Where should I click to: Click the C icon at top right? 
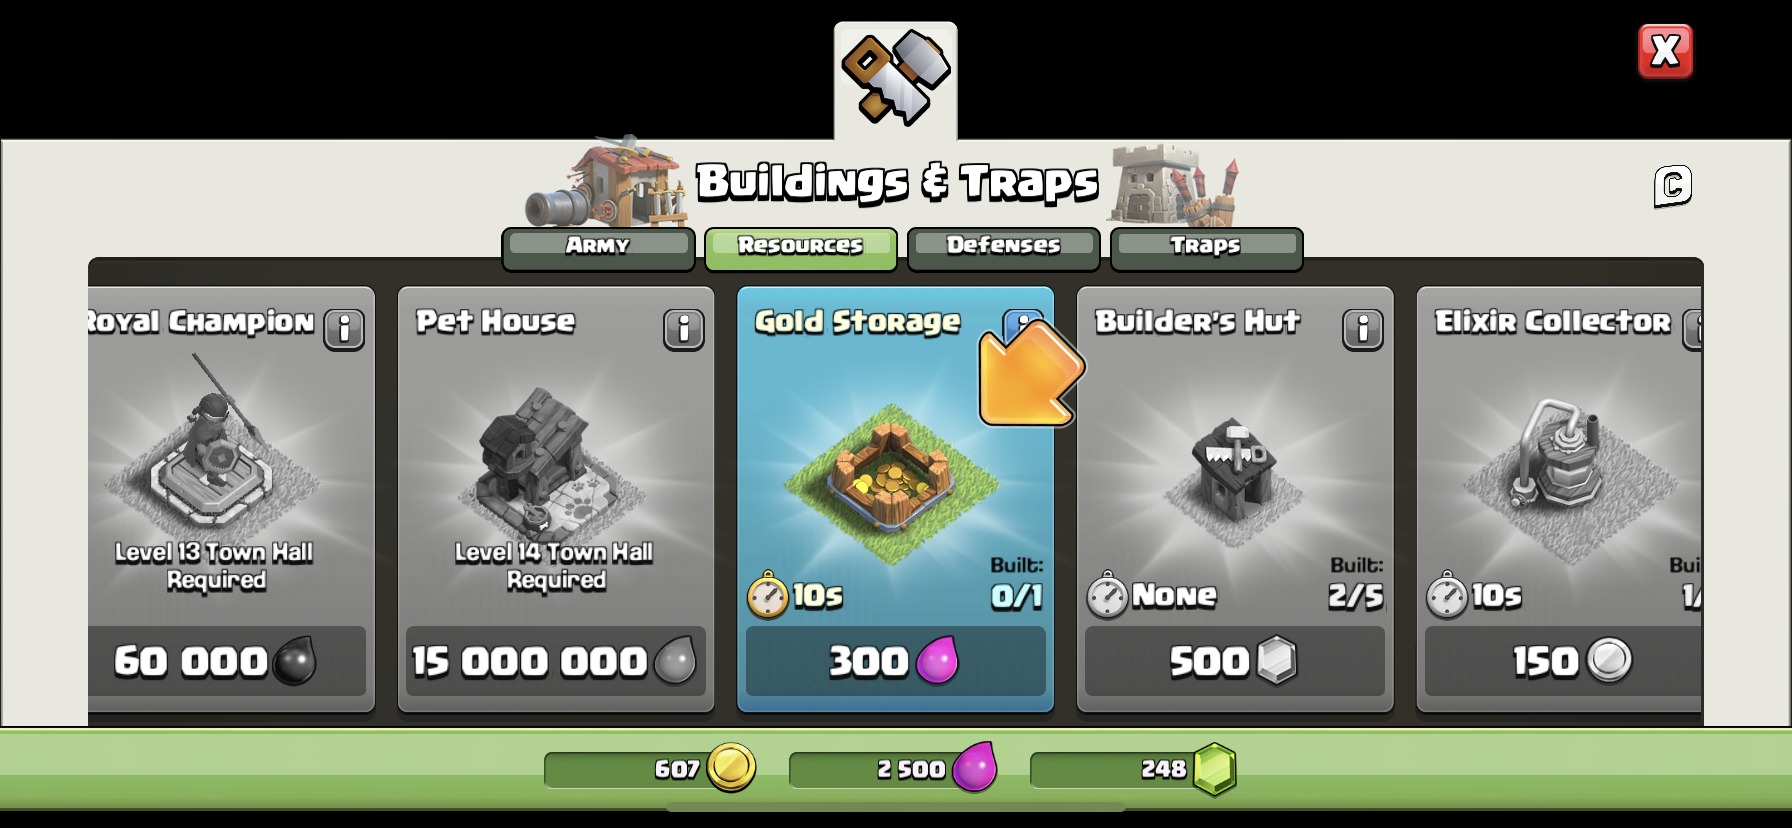click(x=1673, y=186)
